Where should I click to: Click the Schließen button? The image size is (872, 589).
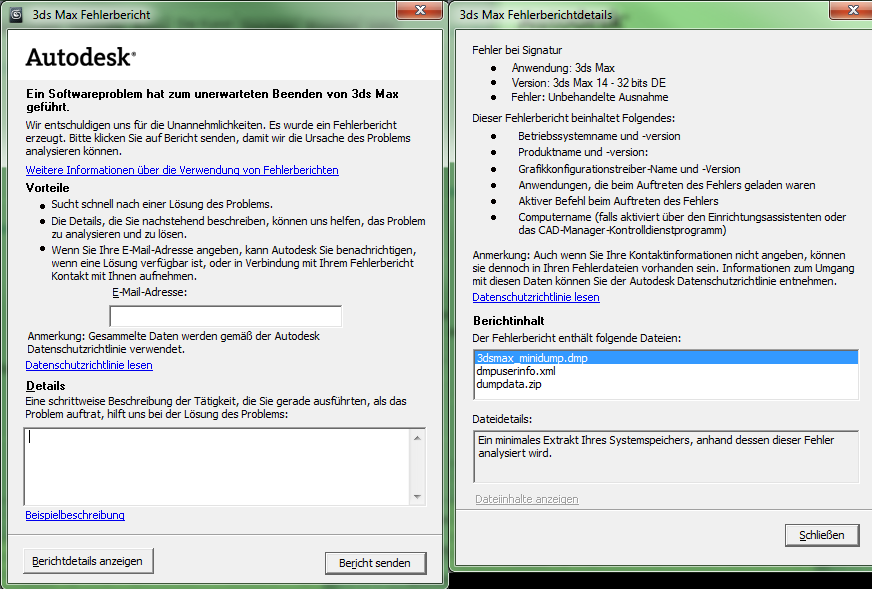(x=822, y=535)
